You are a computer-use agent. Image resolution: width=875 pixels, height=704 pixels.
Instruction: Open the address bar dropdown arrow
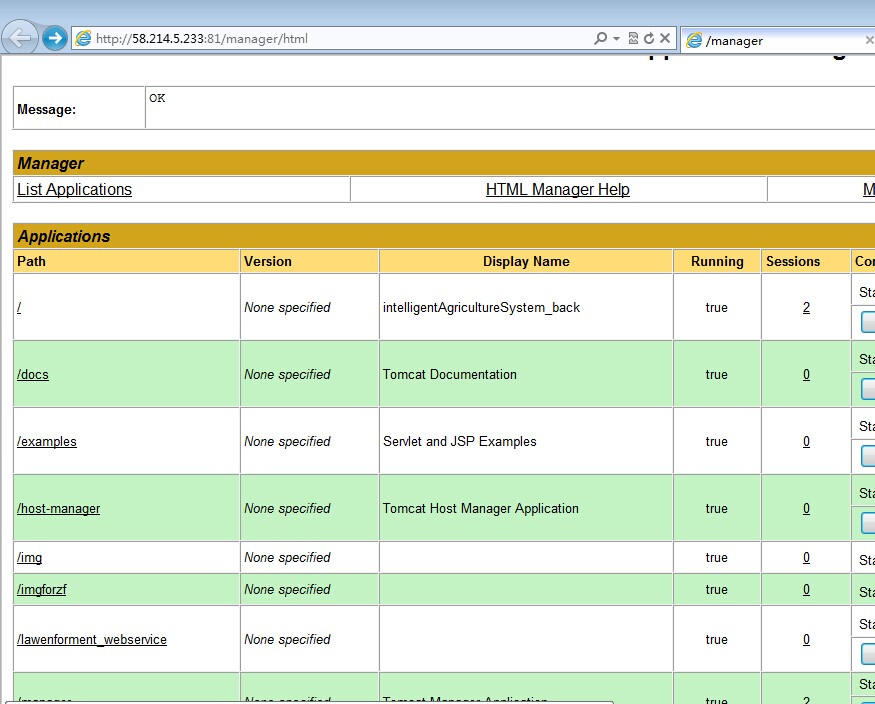tap(617, 38)
